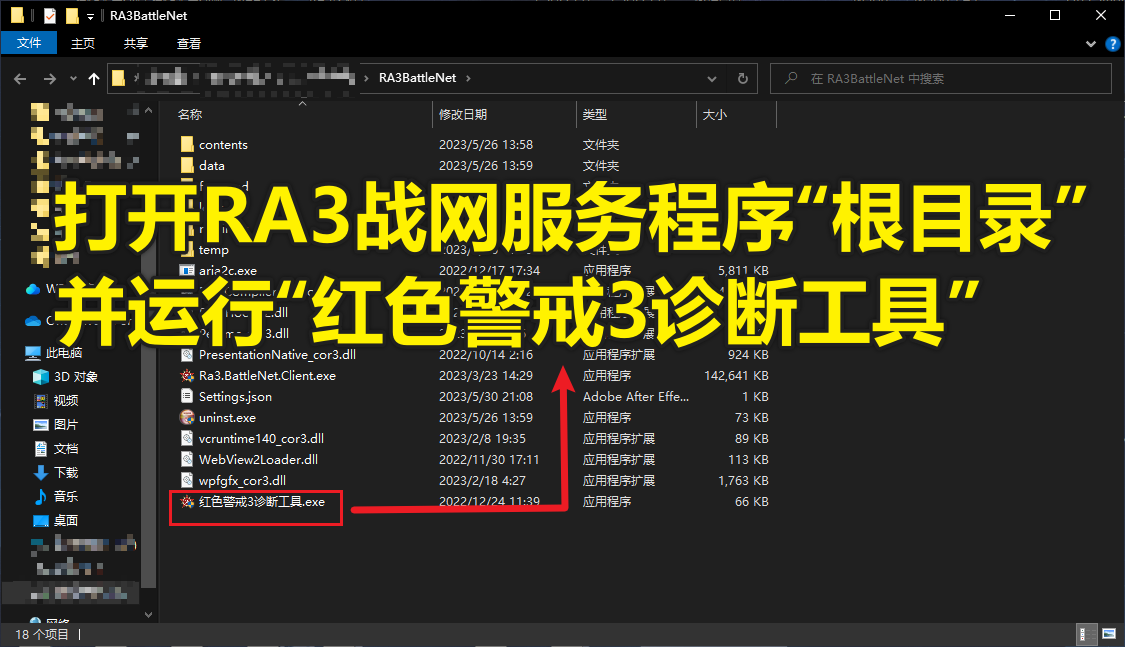Open the 查看 ribbon tab

189,43
